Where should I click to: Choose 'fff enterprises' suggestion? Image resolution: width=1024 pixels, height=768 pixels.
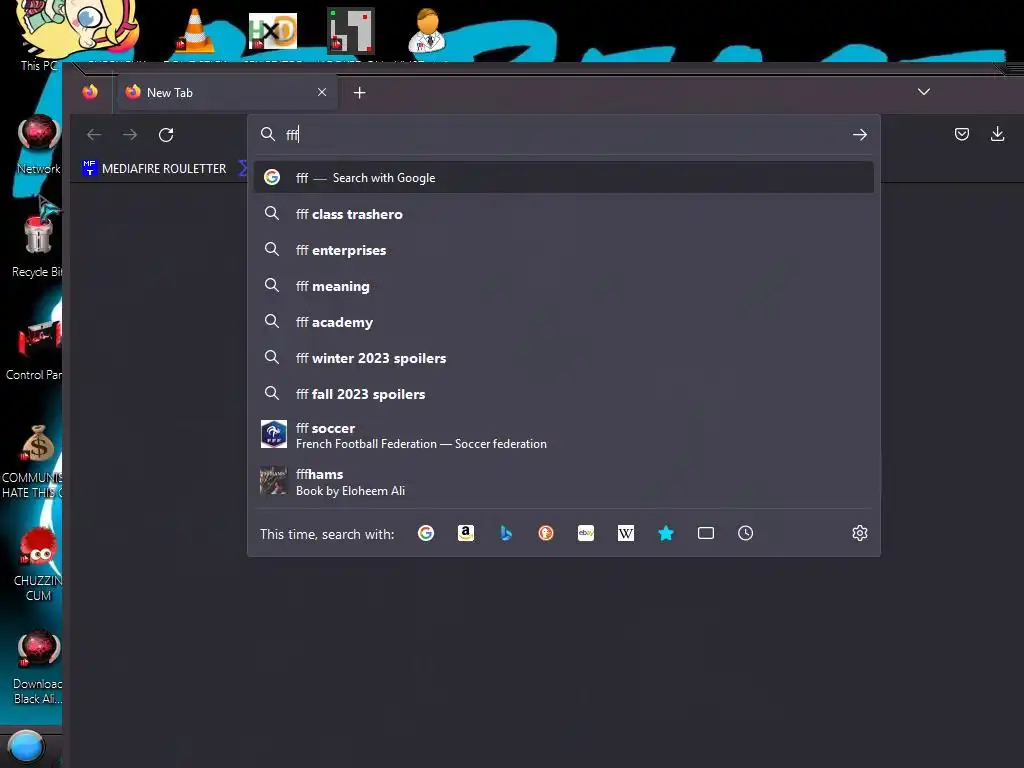tap(564, 250)
